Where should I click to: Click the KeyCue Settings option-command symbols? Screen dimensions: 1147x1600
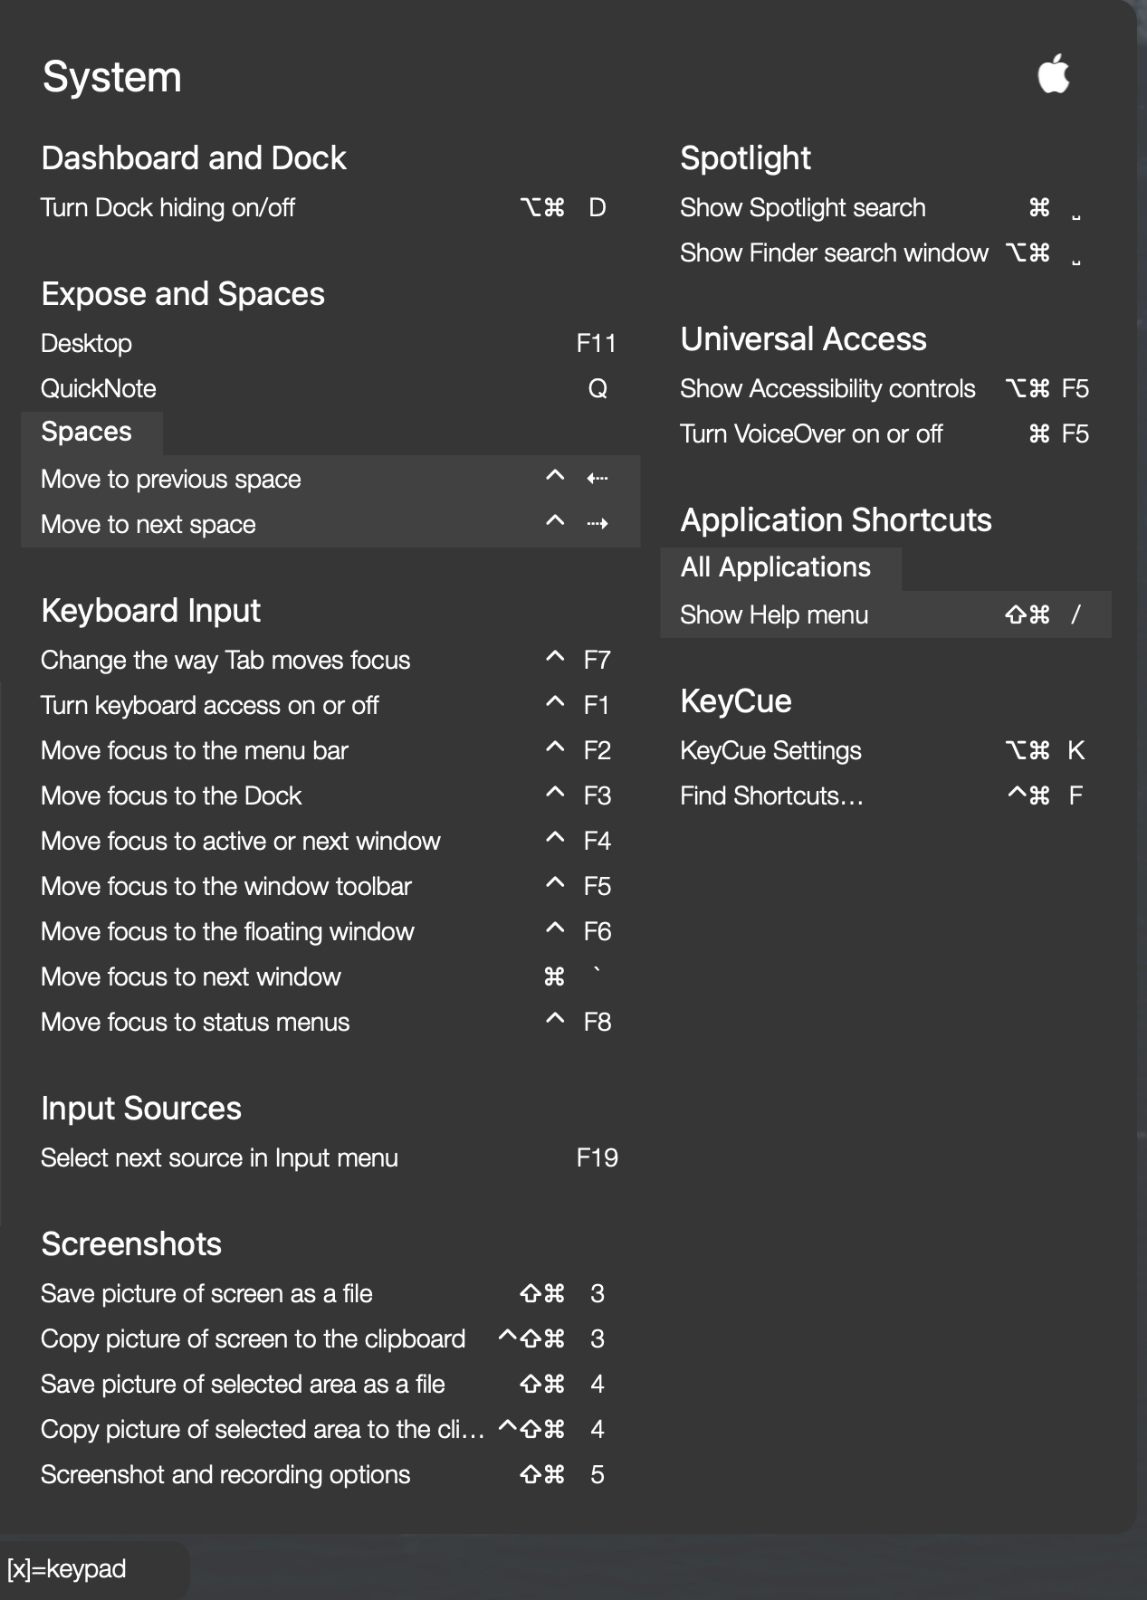[x=1027, y=751]
